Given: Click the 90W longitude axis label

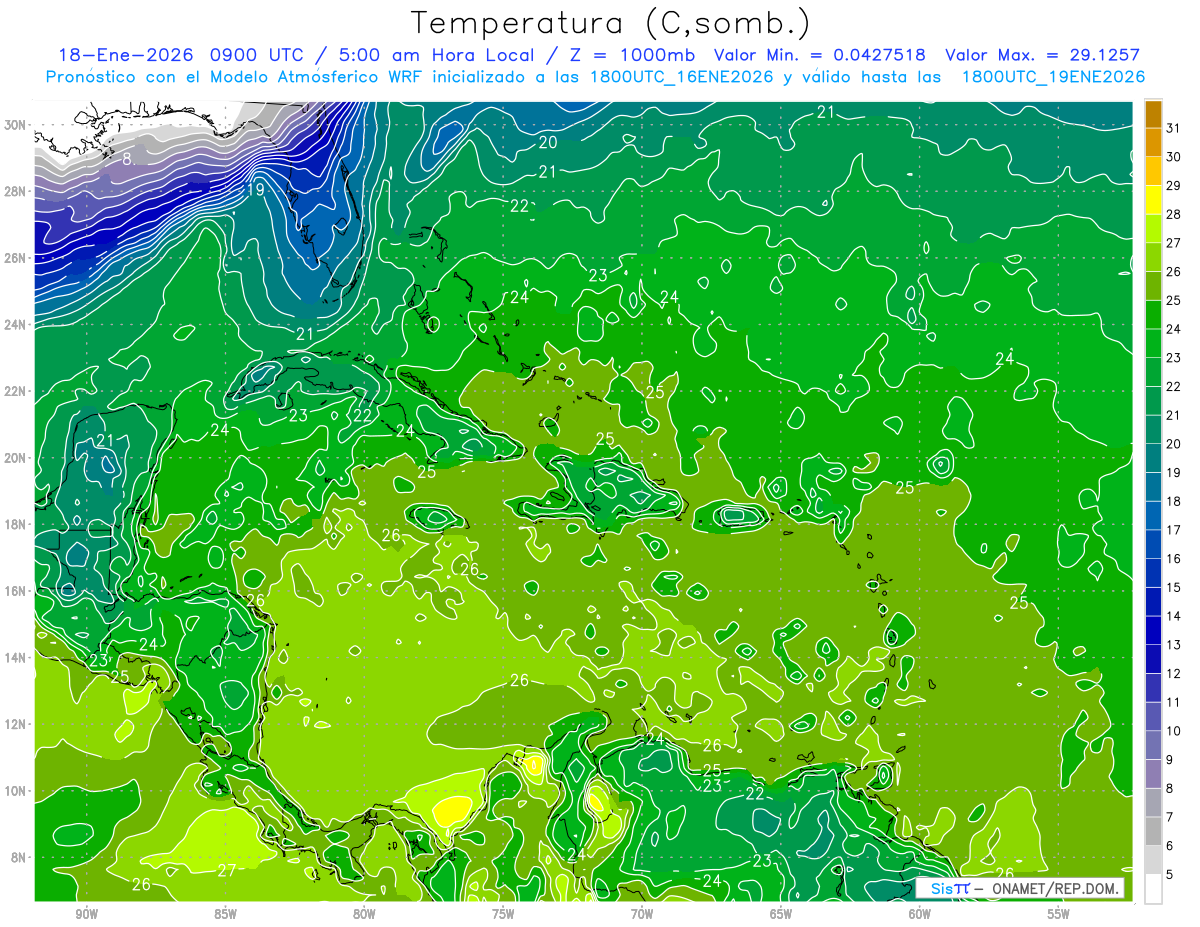Looking at the screenshot, I should pyautogui.click(x=87, y=913).
